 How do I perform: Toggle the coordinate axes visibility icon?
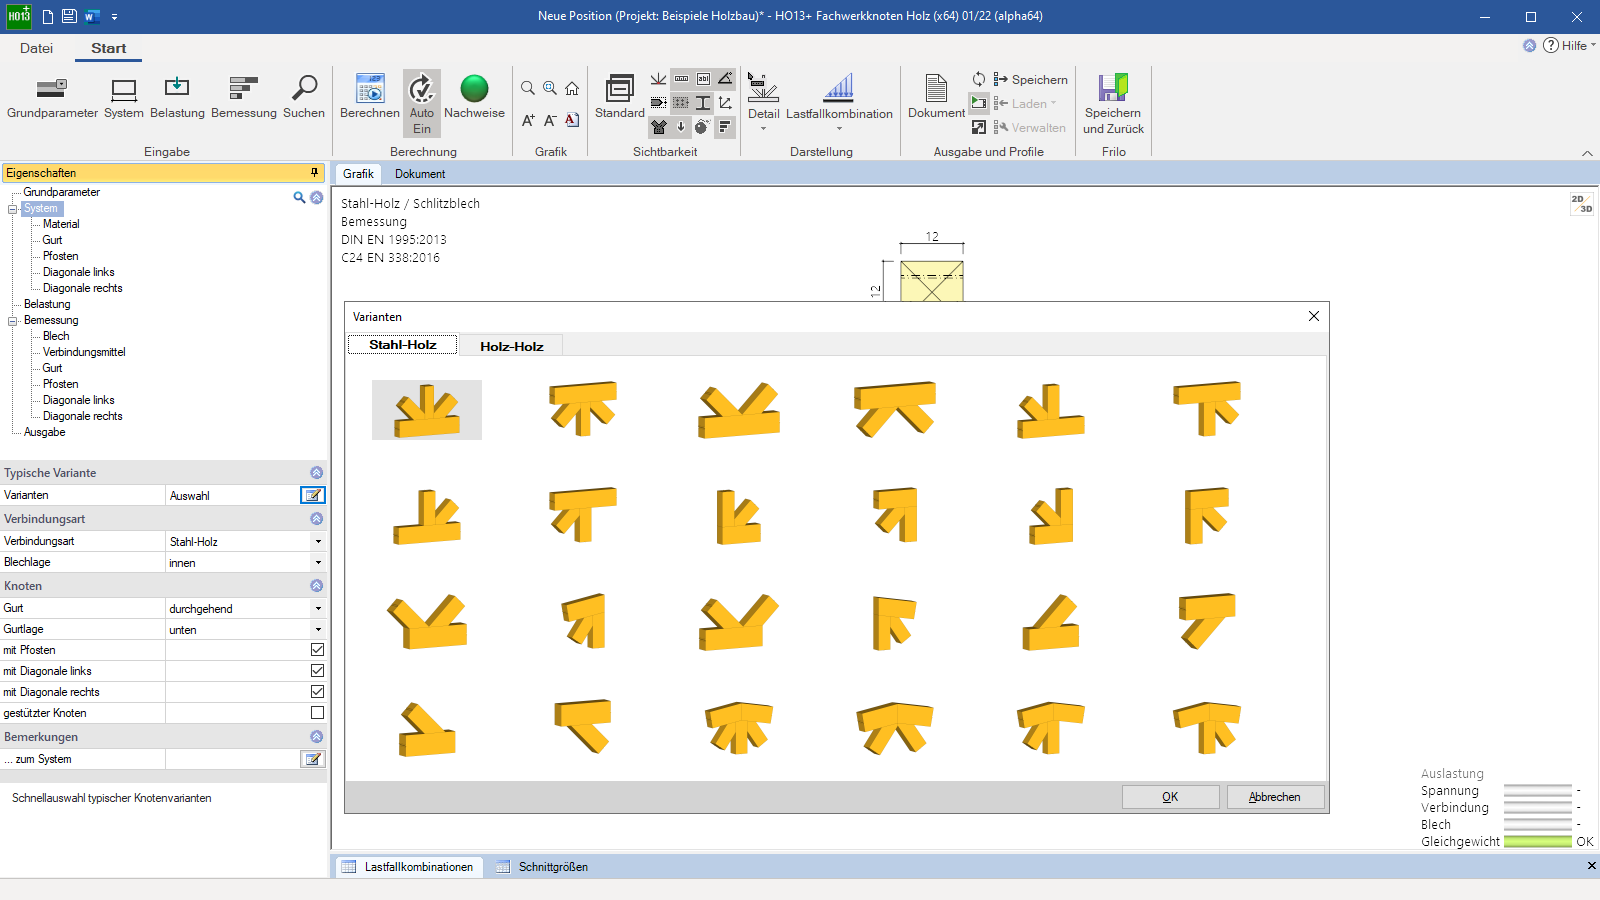point(725,103)
